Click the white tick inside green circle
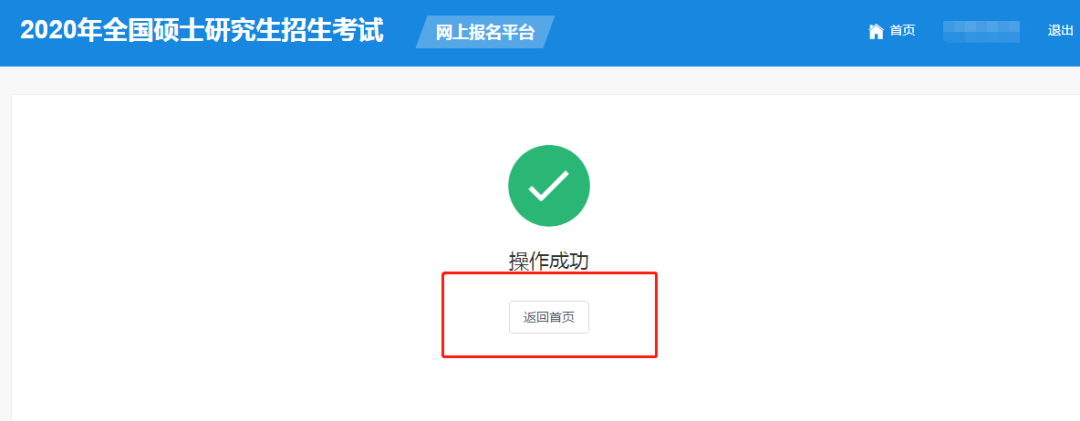The image size is (1080, 421). (x=549, y=185)
